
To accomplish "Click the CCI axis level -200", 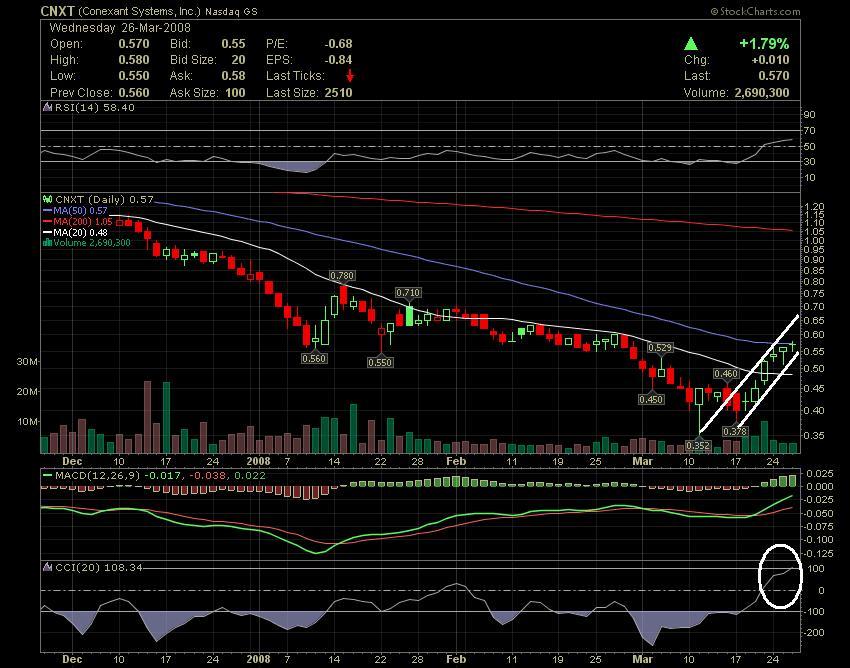I will click(x=813, y=632).
